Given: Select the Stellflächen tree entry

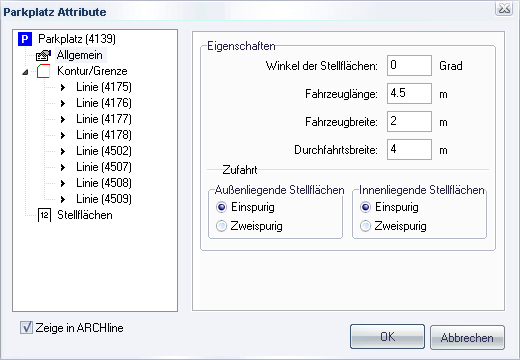Looking at the screenshot, I should (x=85, y=215).
